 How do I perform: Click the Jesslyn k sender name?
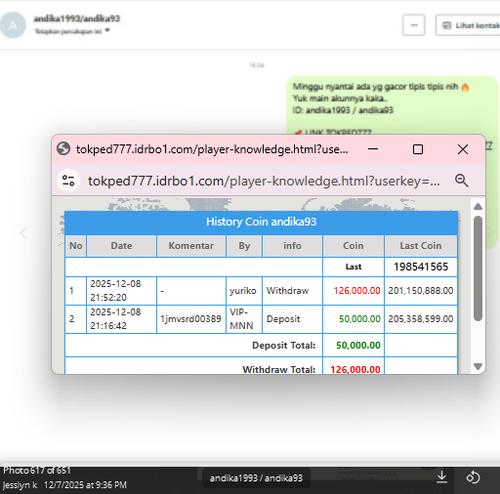pos(20,485)
